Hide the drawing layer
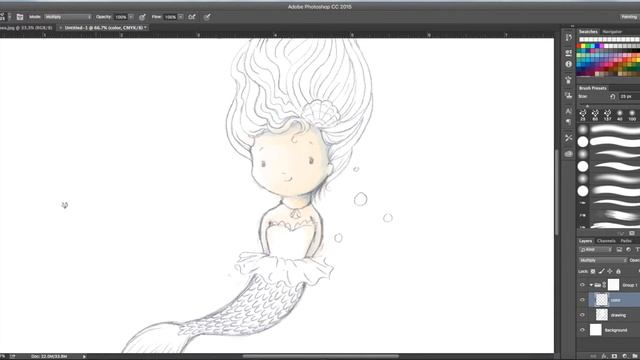The image size is (640, 360). pyautogui.click(x=582, y=315)
